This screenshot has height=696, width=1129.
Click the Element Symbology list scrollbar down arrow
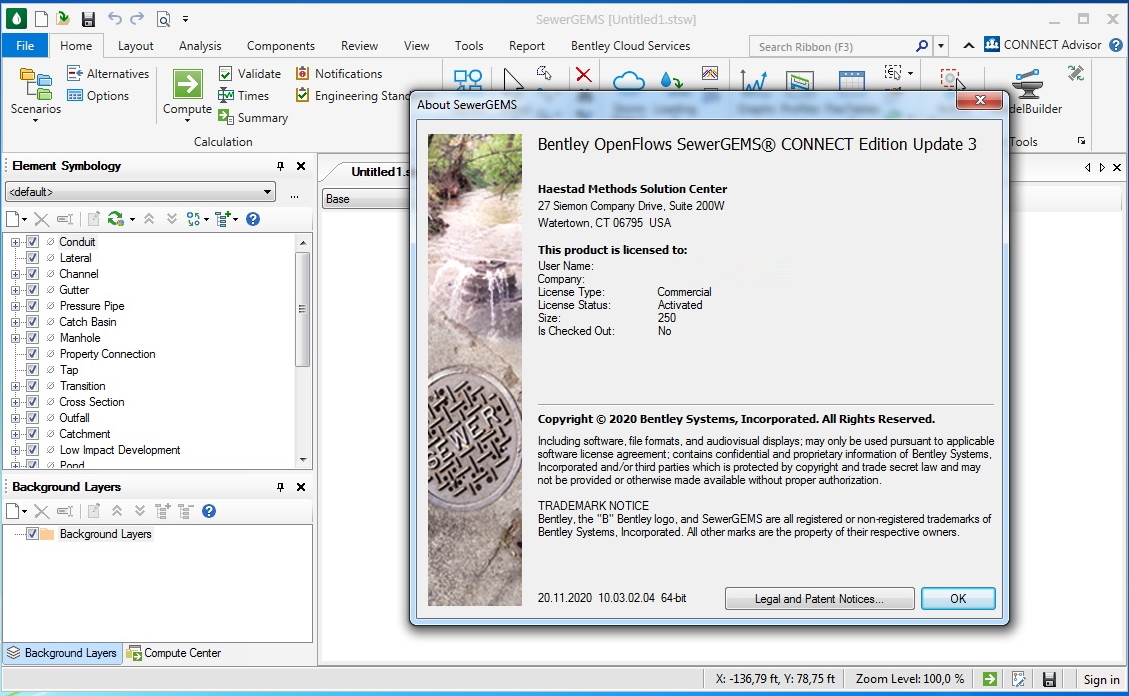(302, 459)
